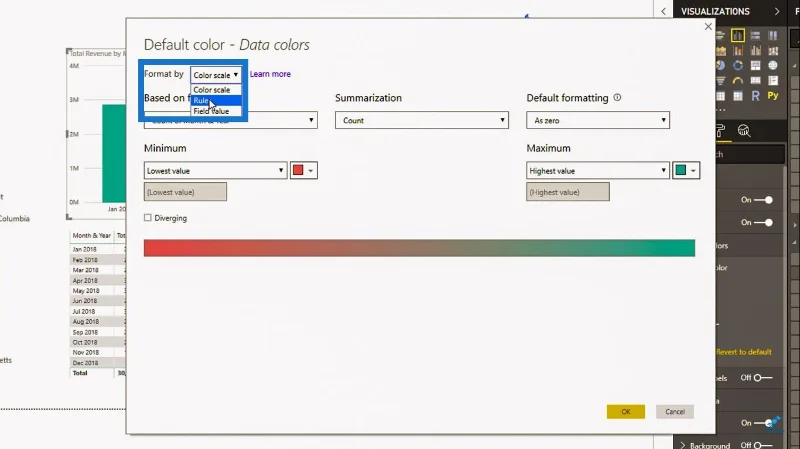Image resolution: width=800 pixels, height=449 pixels.
Task: Pick the gauge visualization icon
Action: (x=738, y=81)
